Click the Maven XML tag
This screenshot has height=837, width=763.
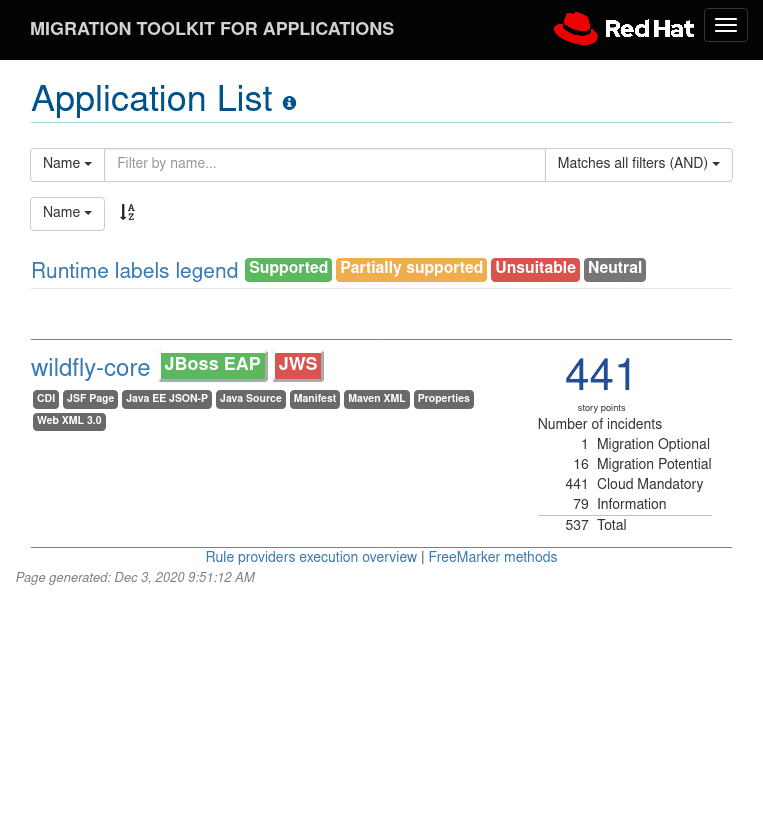point(376,399)
